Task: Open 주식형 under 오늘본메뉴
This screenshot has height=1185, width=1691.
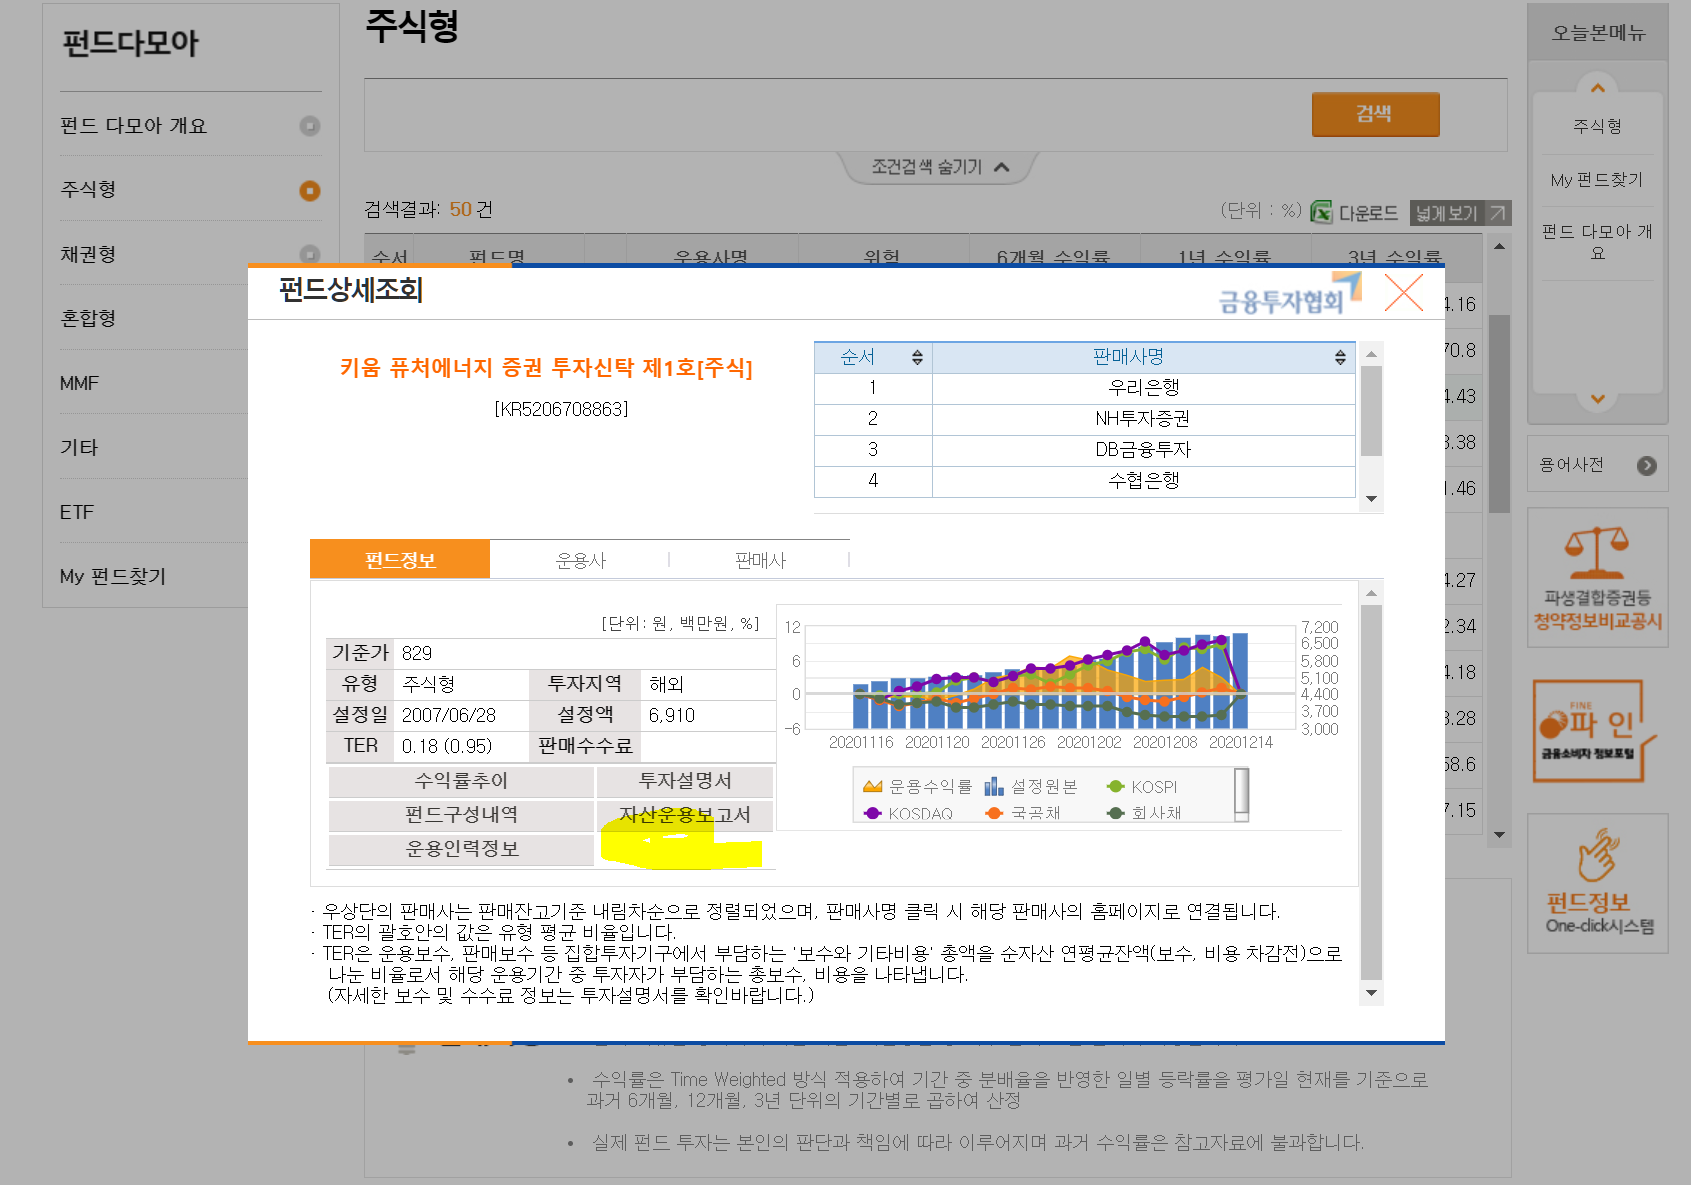Action: pyautogui.click(x=1598, y=126)
